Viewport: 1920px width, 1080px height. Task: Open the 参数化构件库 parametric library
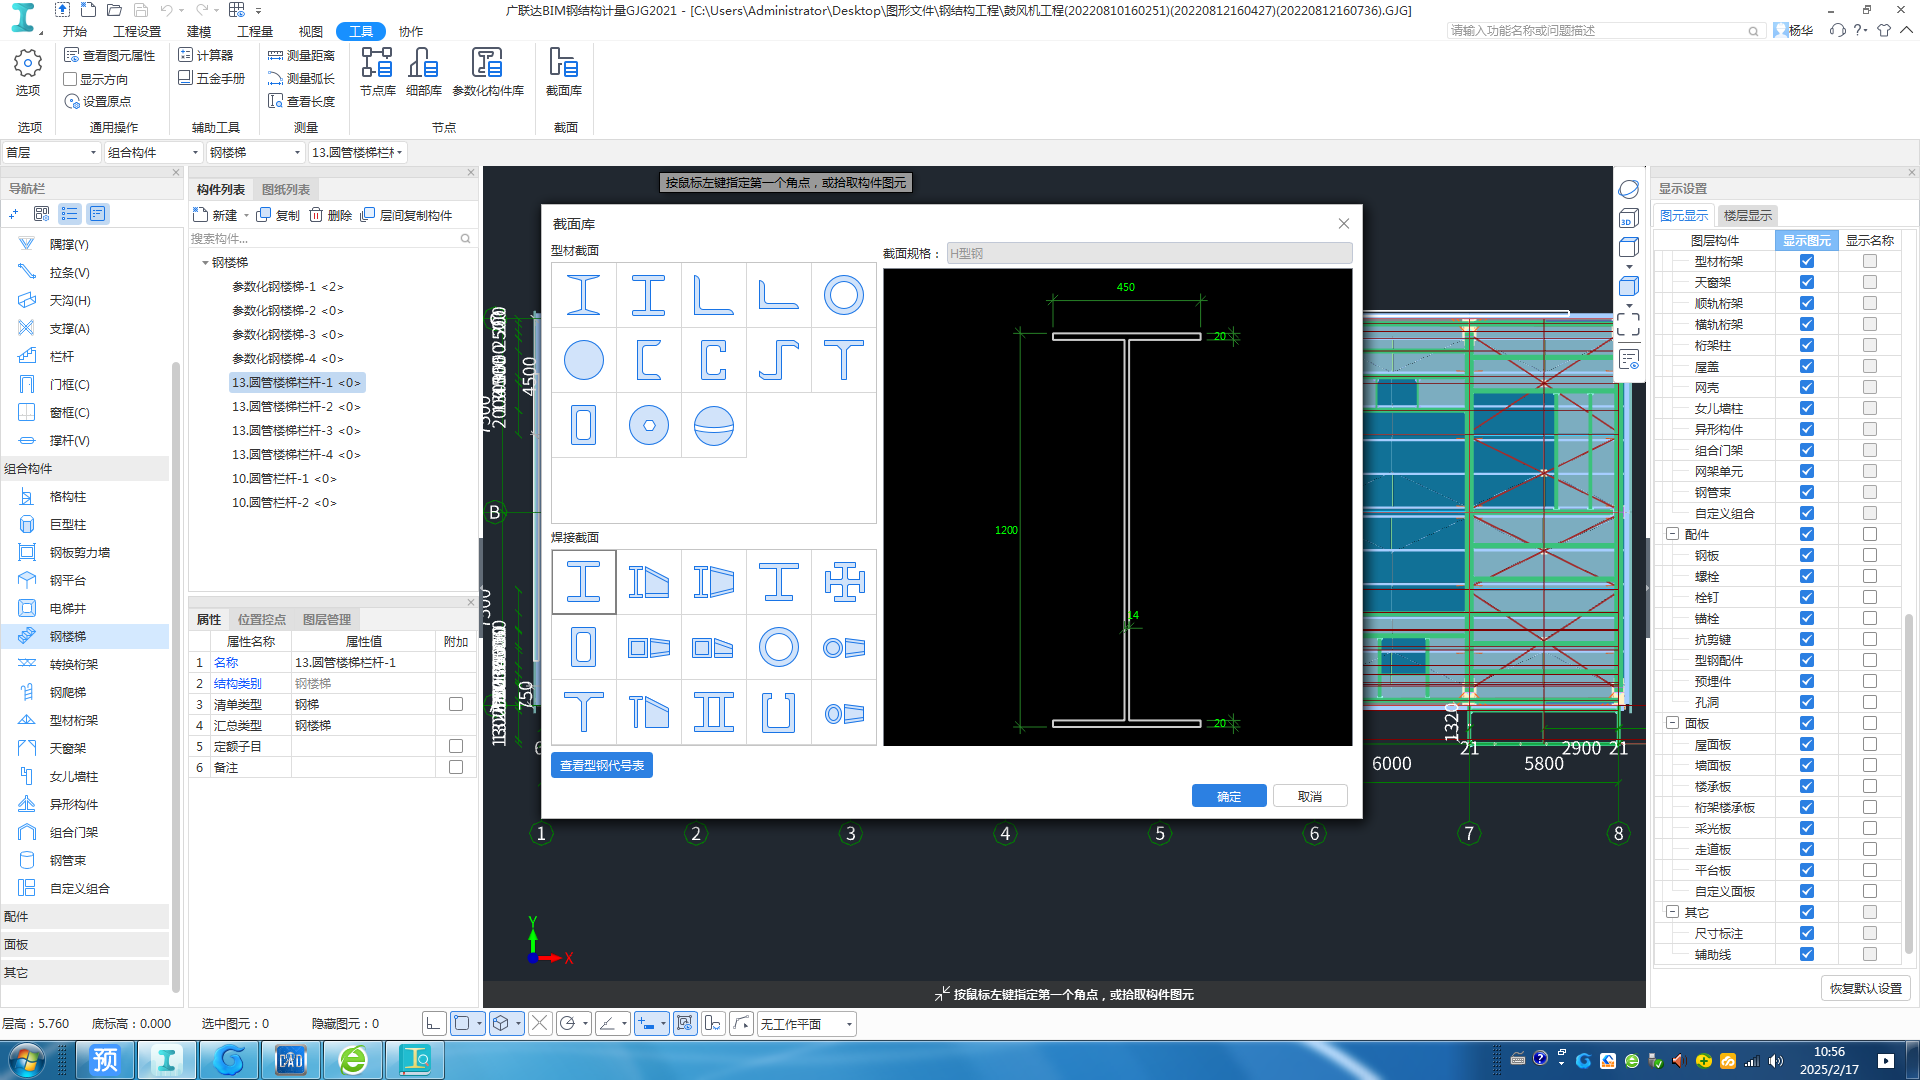coord(487,72)
